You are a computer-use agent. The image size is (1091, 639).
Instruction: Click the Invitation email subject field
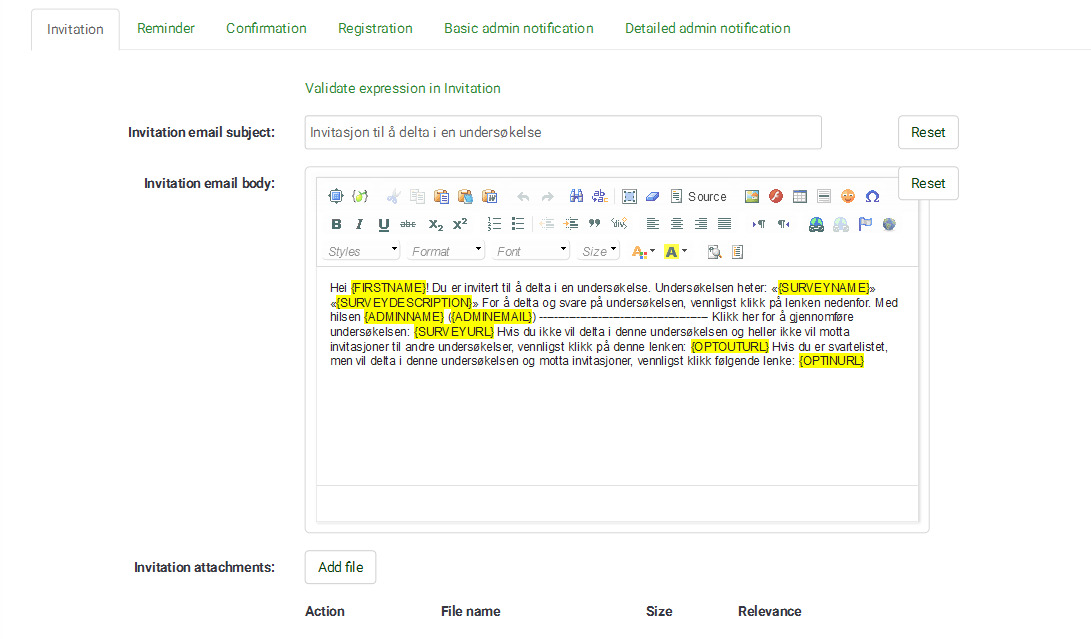tap(562, 132)
